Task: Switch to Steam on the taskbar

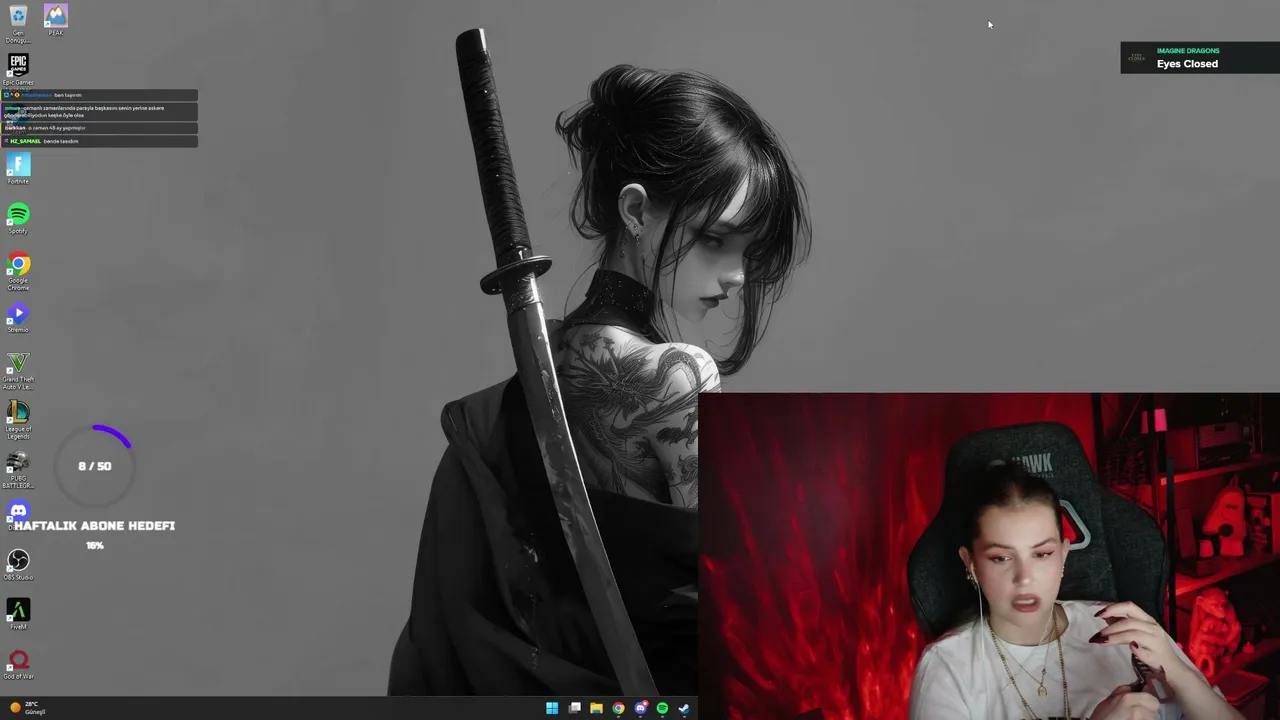Action: (684, 708)
